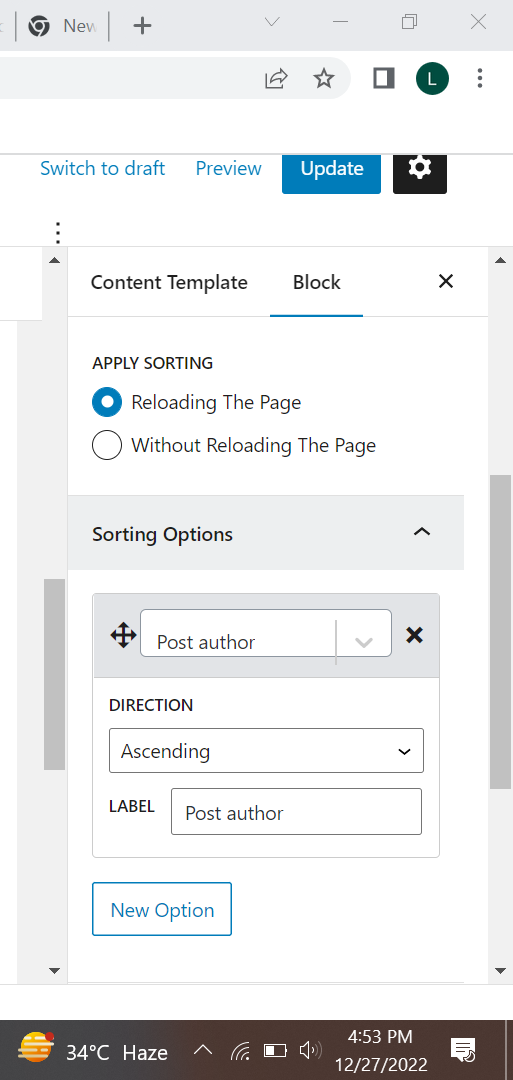Switch to the Block tab
Screen dimensions: 513x1080
(x=317, y=282)
